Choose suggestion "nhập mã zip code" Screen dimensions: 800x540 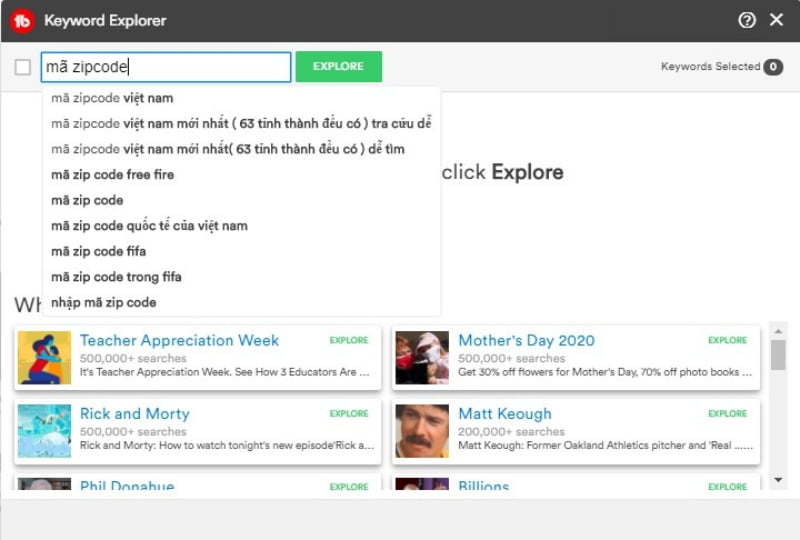coord(103,303)
